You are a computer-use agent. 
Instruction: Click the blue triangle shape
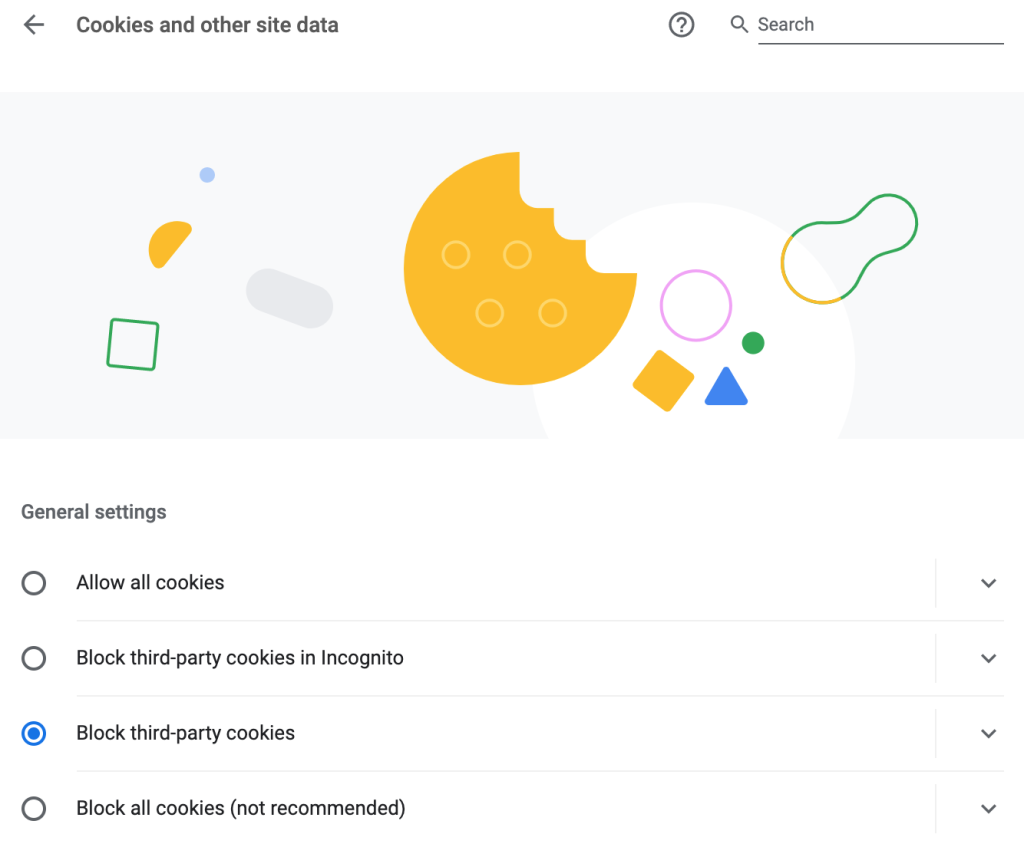(726, 387)
